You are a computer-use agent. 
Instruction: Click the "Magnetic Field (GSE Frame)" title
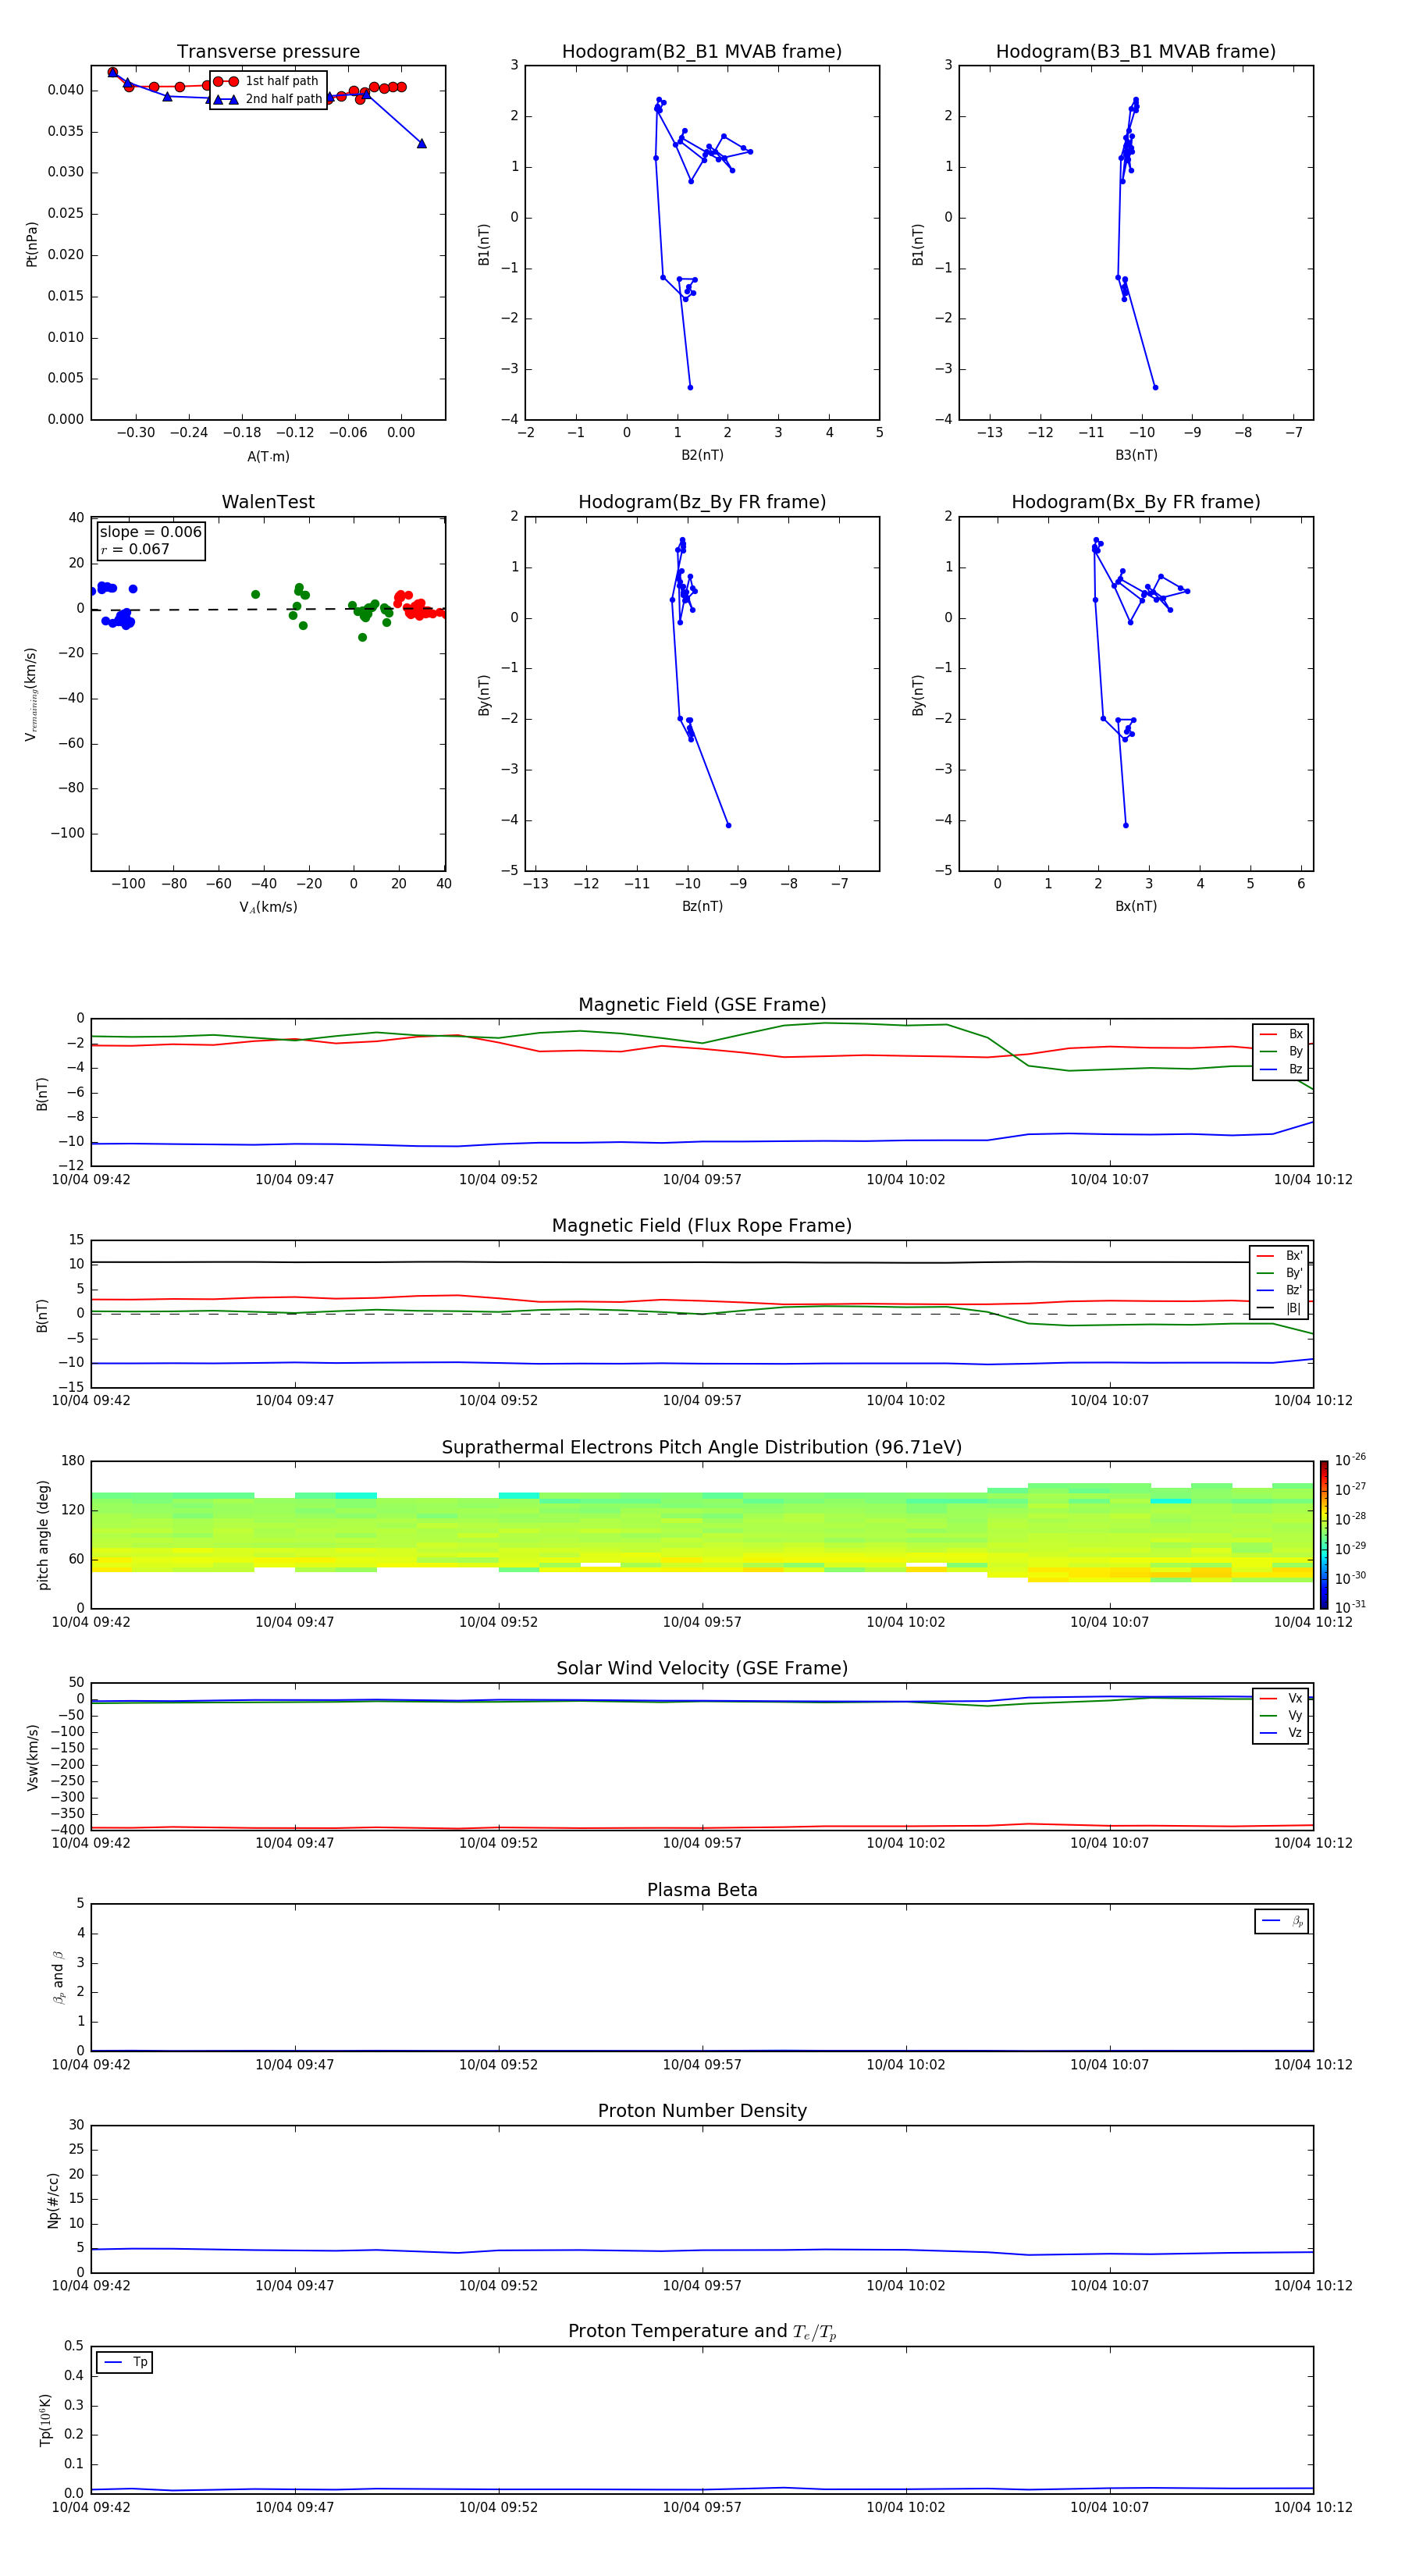702,1005
